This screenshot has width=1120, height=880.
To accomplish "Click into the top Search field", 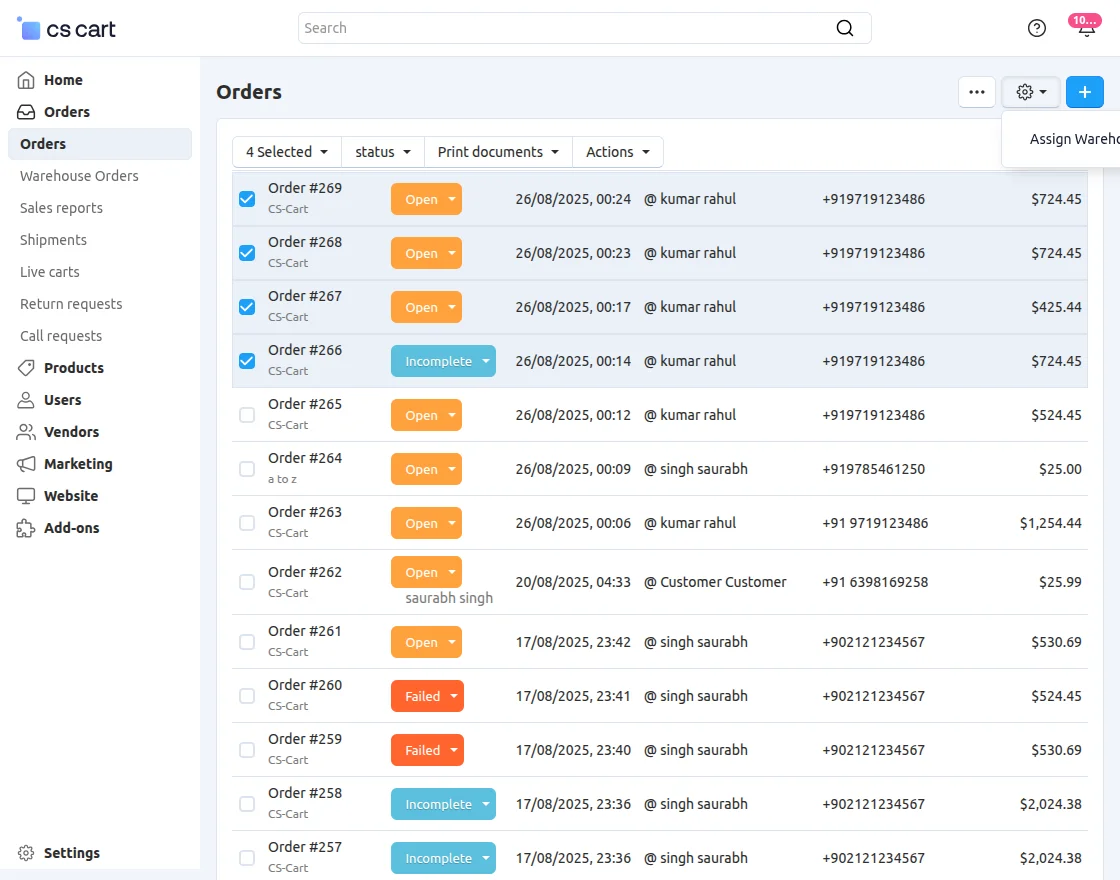I will [x=565, y=28].
